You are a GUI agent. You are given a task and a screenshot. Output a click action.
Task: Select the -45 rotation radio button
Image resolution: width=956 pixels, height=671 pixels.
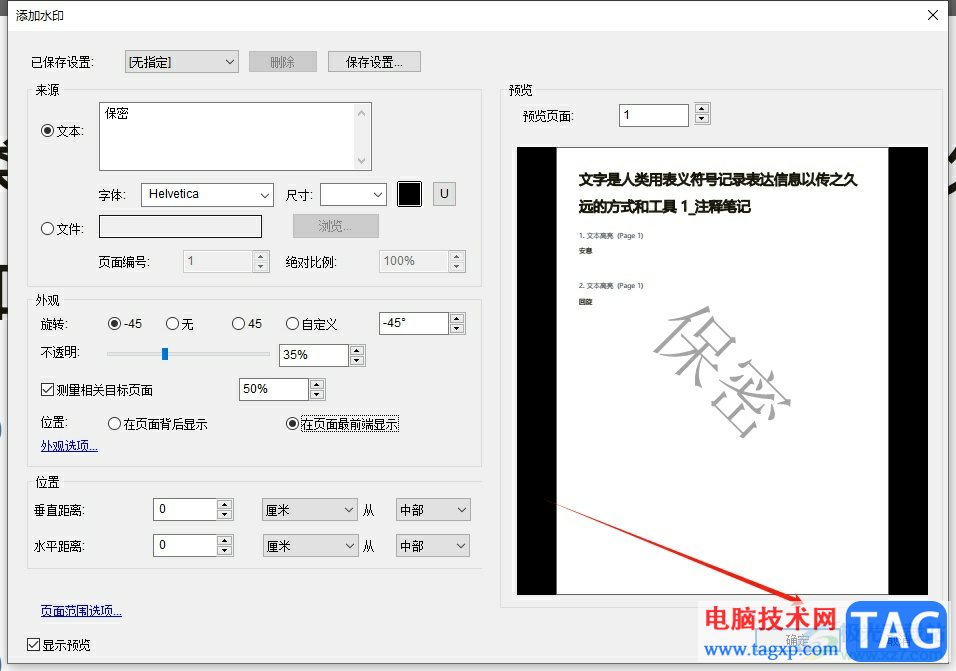[x=114, y=324]
